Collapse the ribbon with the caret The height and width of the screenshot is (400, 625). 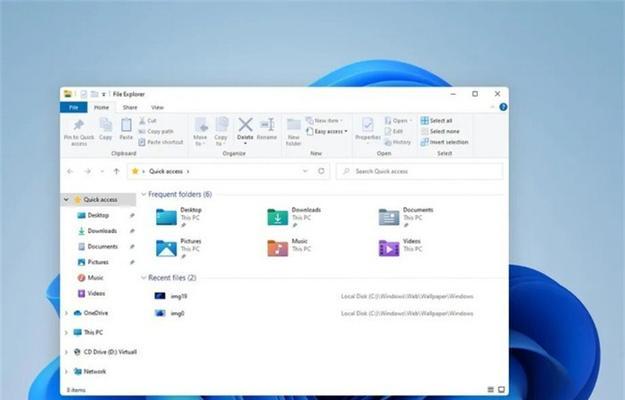pyautogui.click(x=492, y=107)
